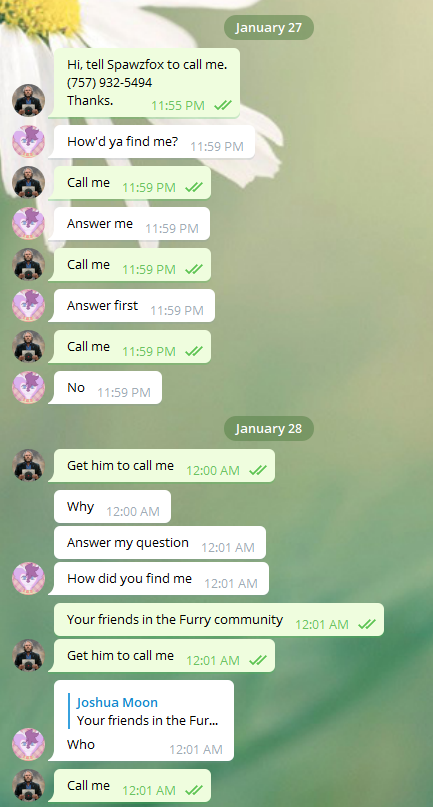Image resolution: width=433 pixels, height=807 pixels.
Task: Click purple avatar beside the "Who" reply
Action: (28, 744)
